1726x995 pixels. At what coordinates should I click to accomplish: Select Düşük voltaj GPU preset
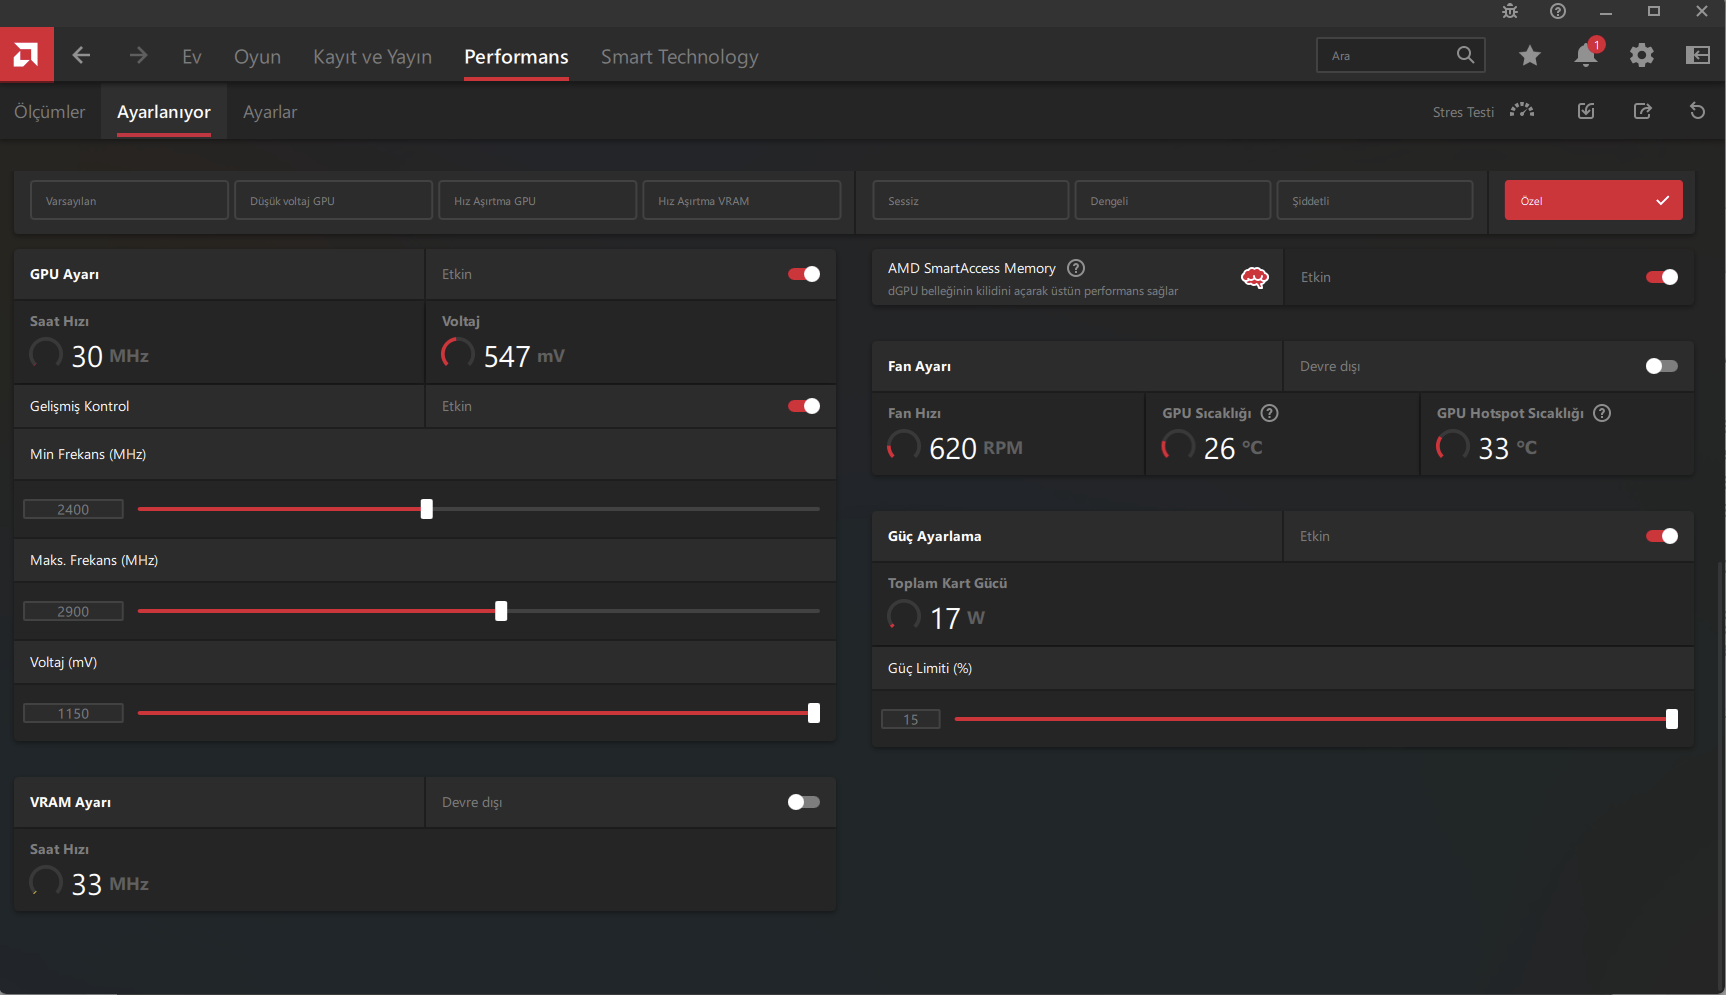(333, 200)
